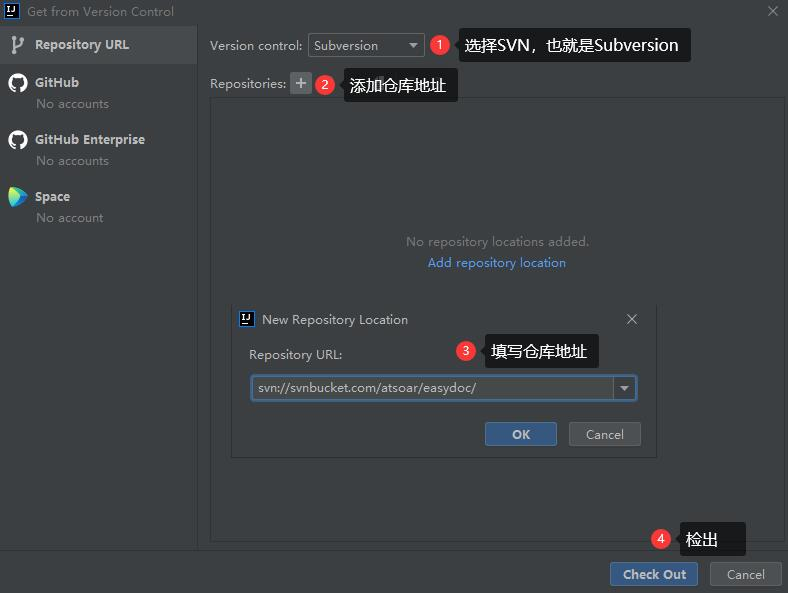Viewport: 788px width, 593px height.
Task: Click into the svn:// repository URL field
Action: (430, 388)
